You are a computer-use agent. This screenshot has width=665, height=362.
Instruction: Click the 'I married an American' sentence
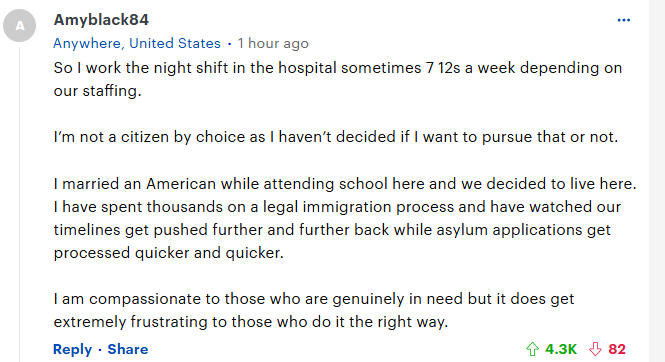point(345,184)
